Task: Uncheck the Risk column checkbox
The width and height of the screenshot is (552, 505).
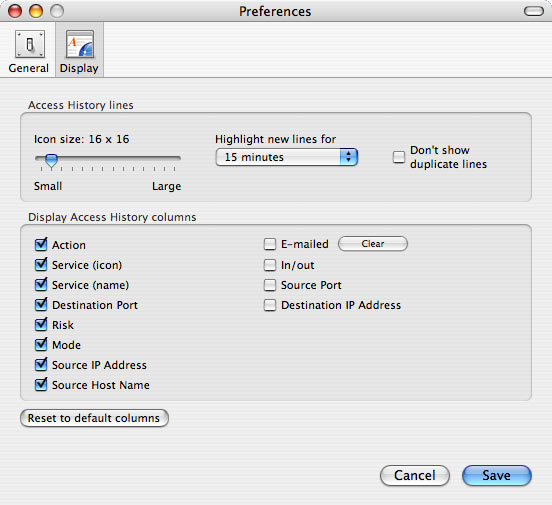Action: pyautogui.click(x=41, y=324)
